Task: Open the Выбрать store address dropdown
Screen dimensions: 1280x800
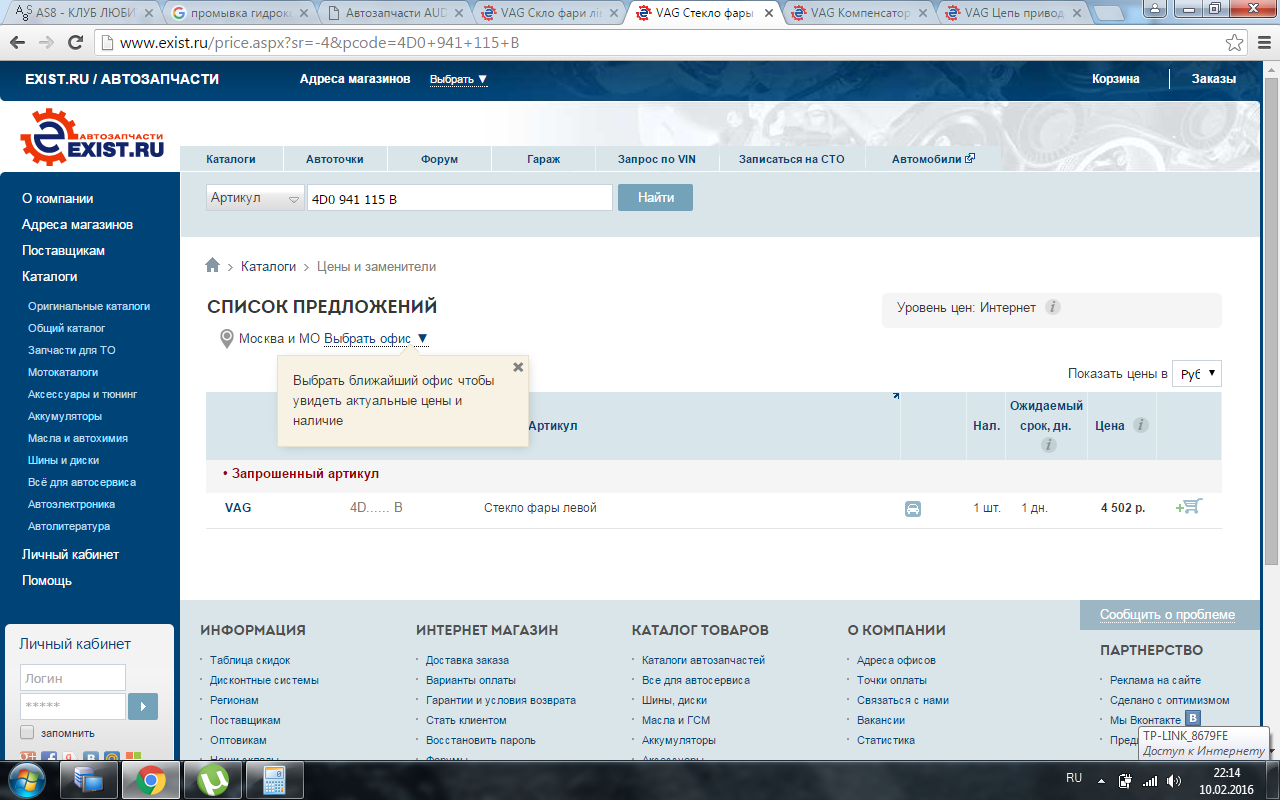Action: click(459, 79)
